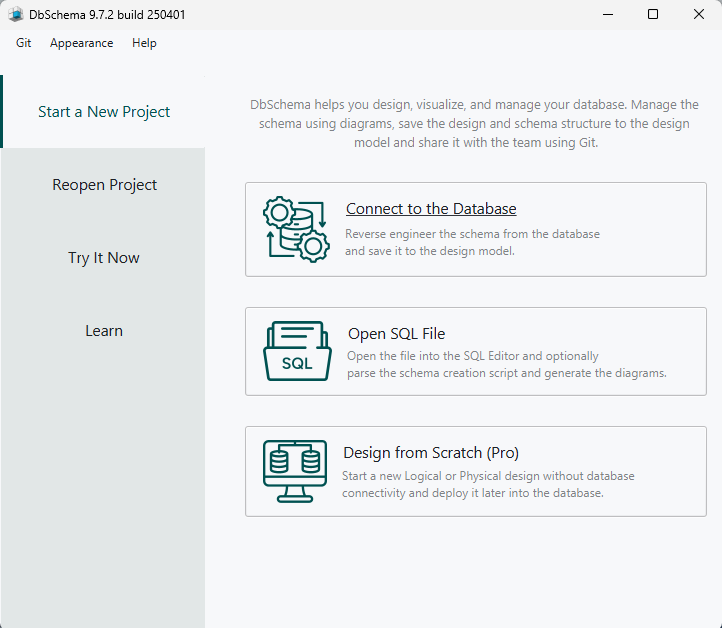
Task: Click 'Start a new Logical or Physical design' text
Action: point(488,476)
